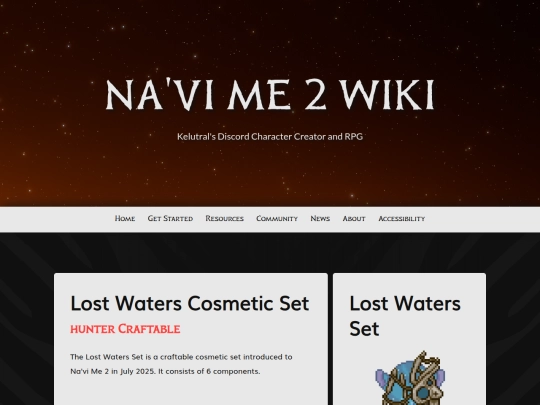Open the News page
540x405 pixels.
pos(320,218)
